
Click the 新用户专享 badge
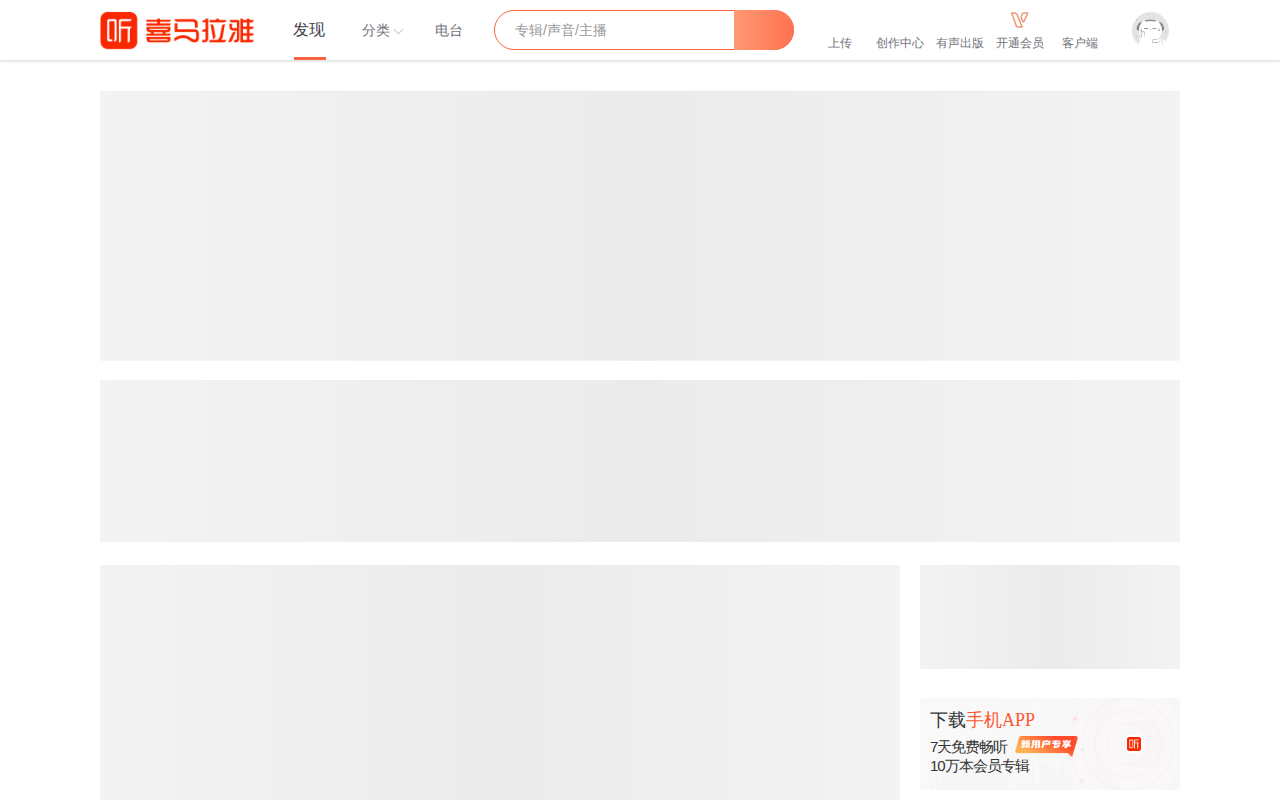click(1046, 745)
